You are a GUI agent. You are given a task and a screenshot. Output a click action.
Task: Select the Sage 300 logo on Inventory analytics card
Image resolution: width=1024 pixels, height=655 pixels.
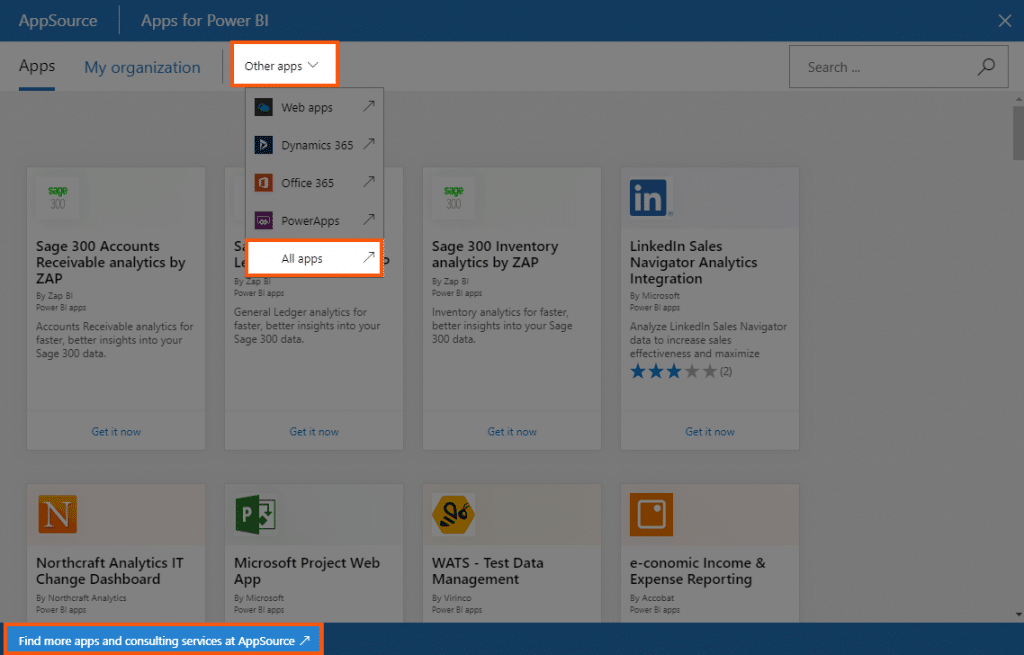453,198
